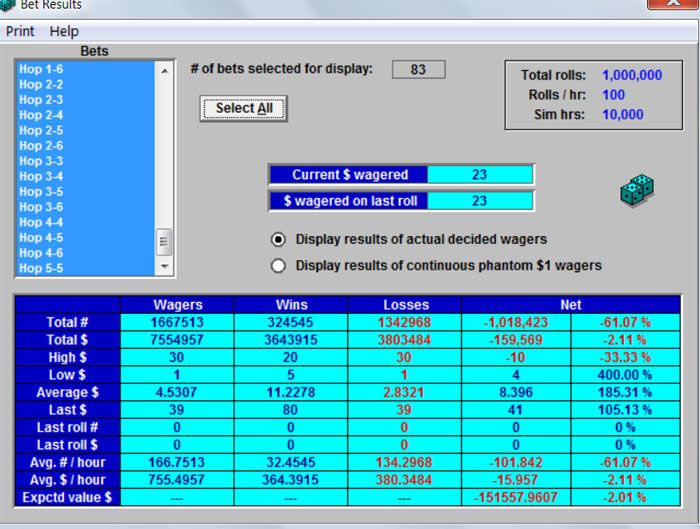
Task: Click the expected value percent -2.01 %
Action: 625,497
